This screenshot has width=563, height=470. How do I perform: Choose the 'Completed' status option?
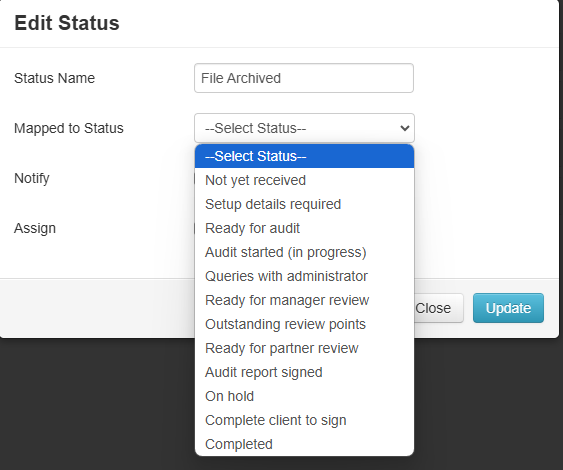(x=304, y=445)
